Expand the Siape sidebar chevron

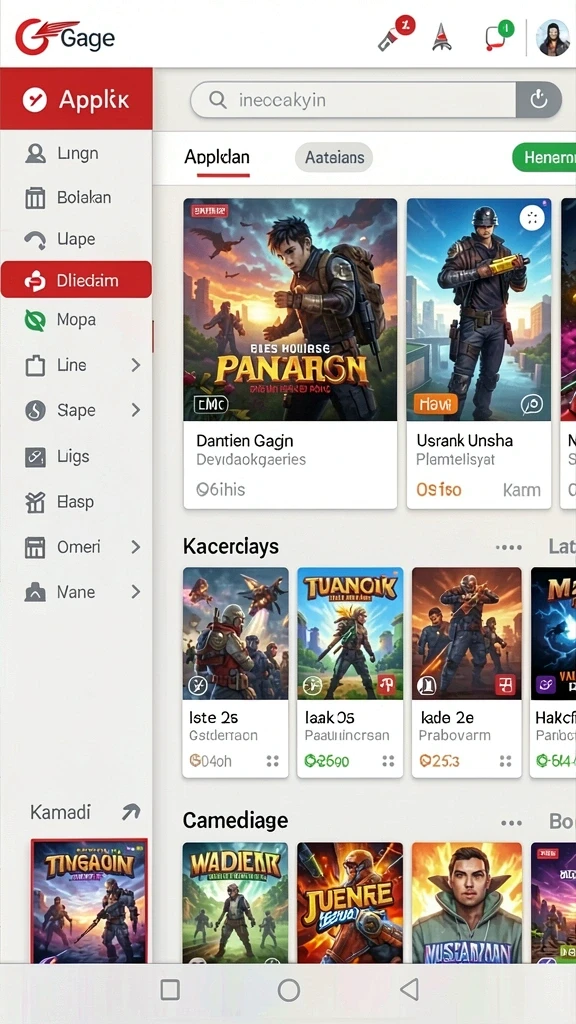point(136,410)
